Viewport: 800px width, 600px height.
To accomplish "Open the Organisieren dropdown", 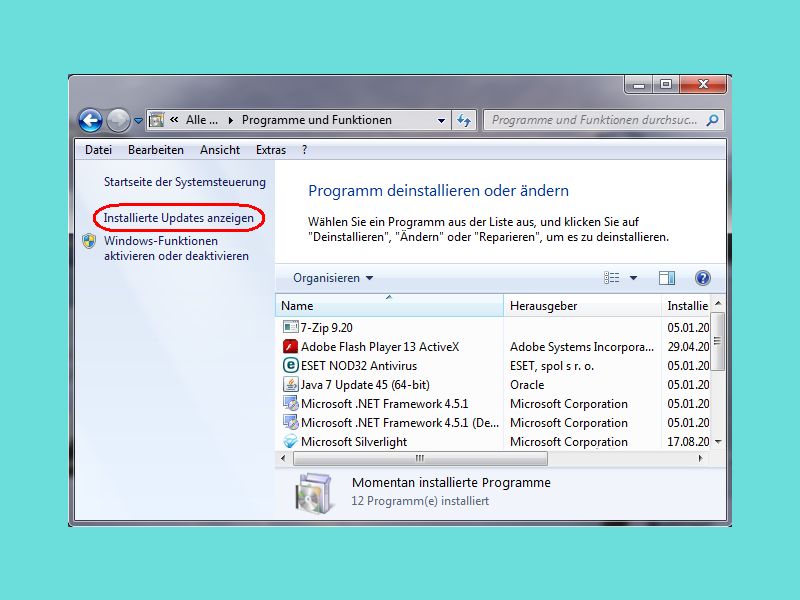I will click(333, 278).
